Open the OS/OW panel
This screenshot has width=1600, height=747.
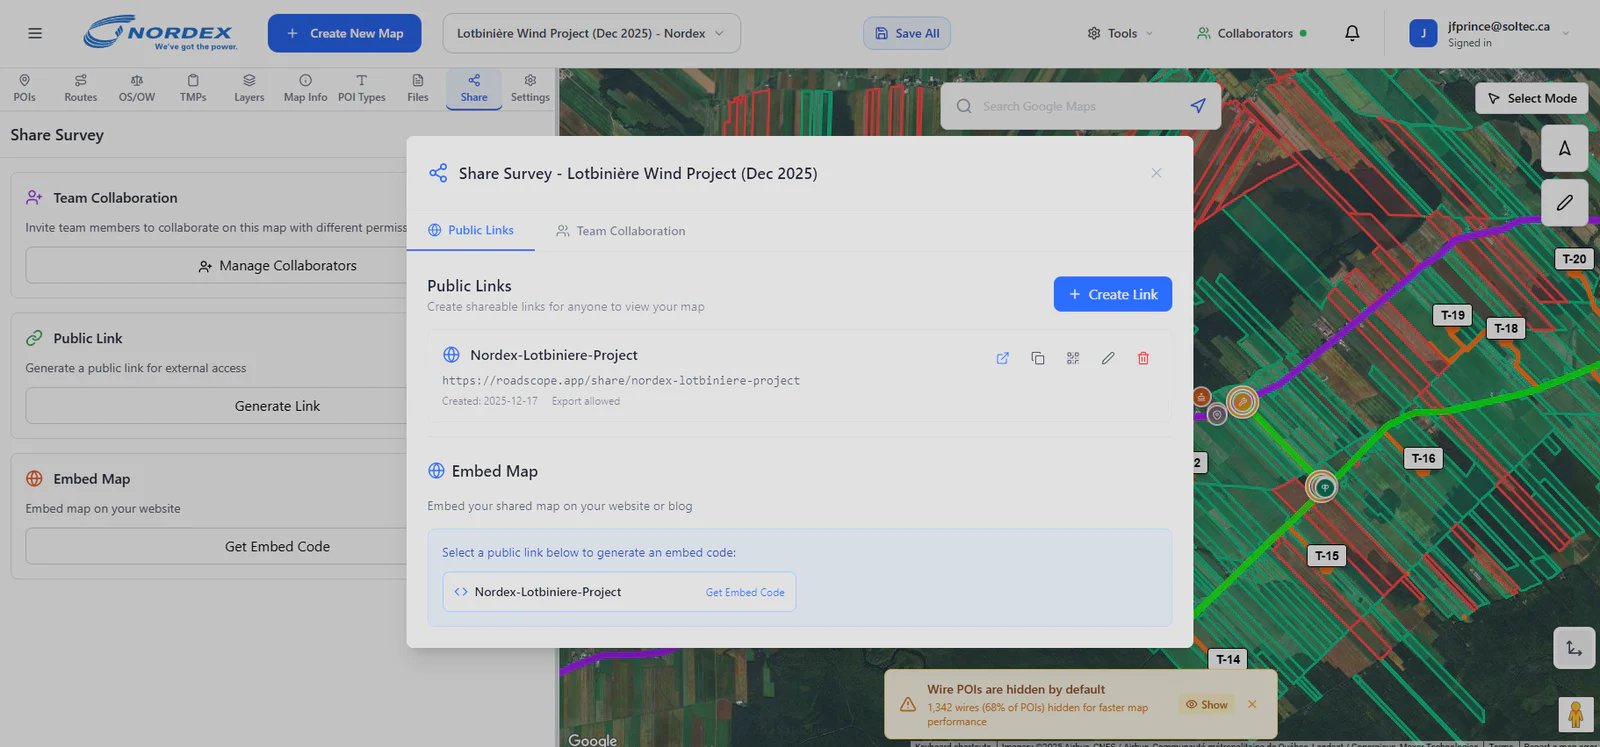click(137, 88)
